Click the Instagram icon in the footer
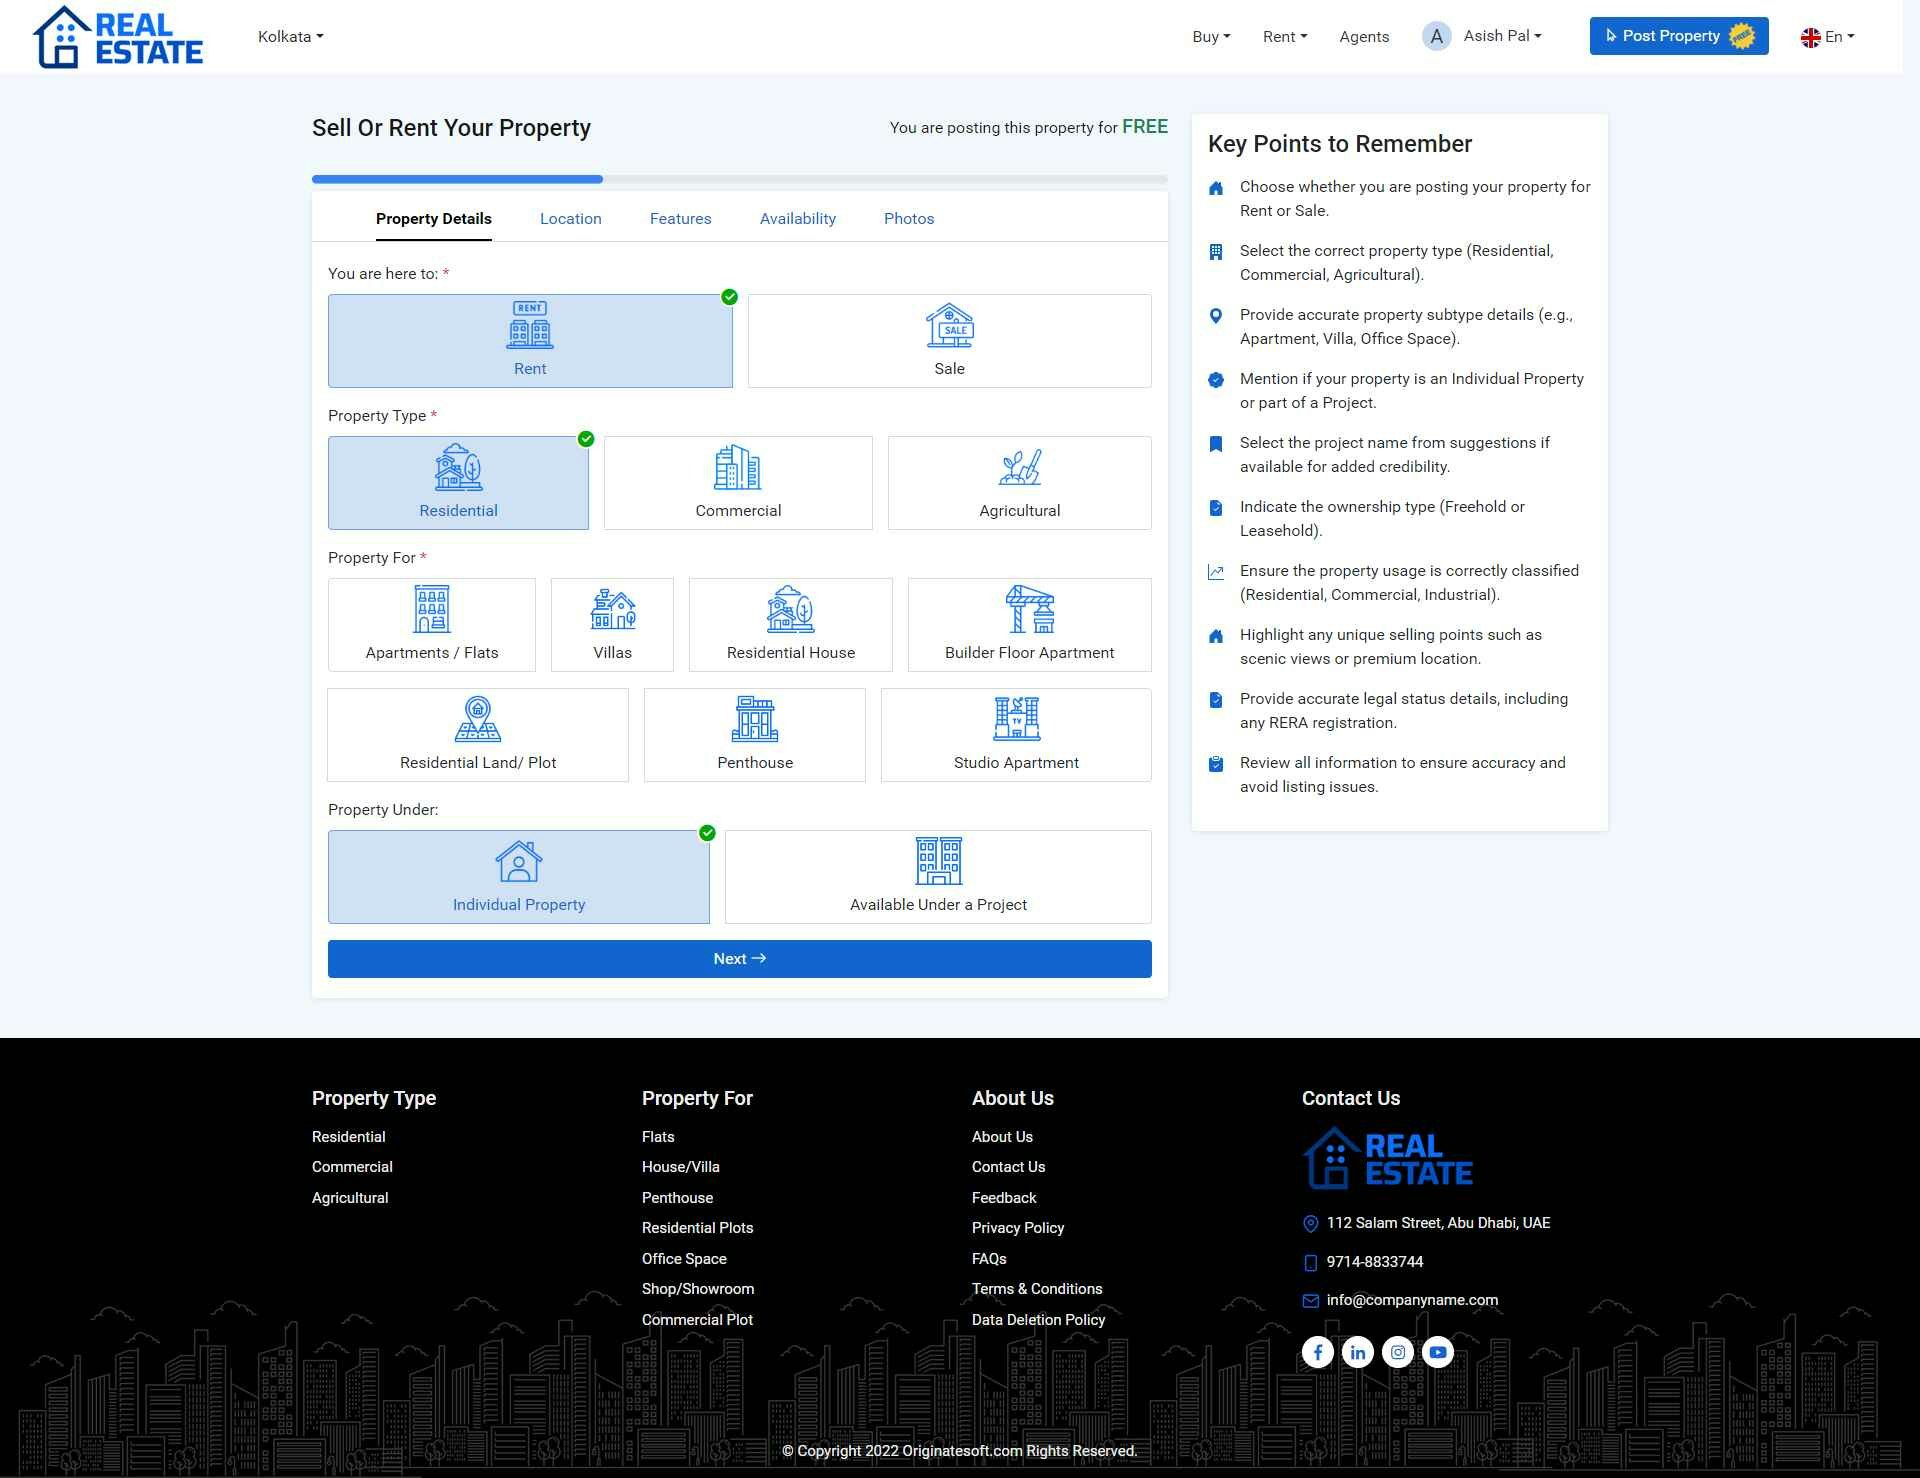This screenshot has width=1920, height=1478. [x=1397, y=1352]
